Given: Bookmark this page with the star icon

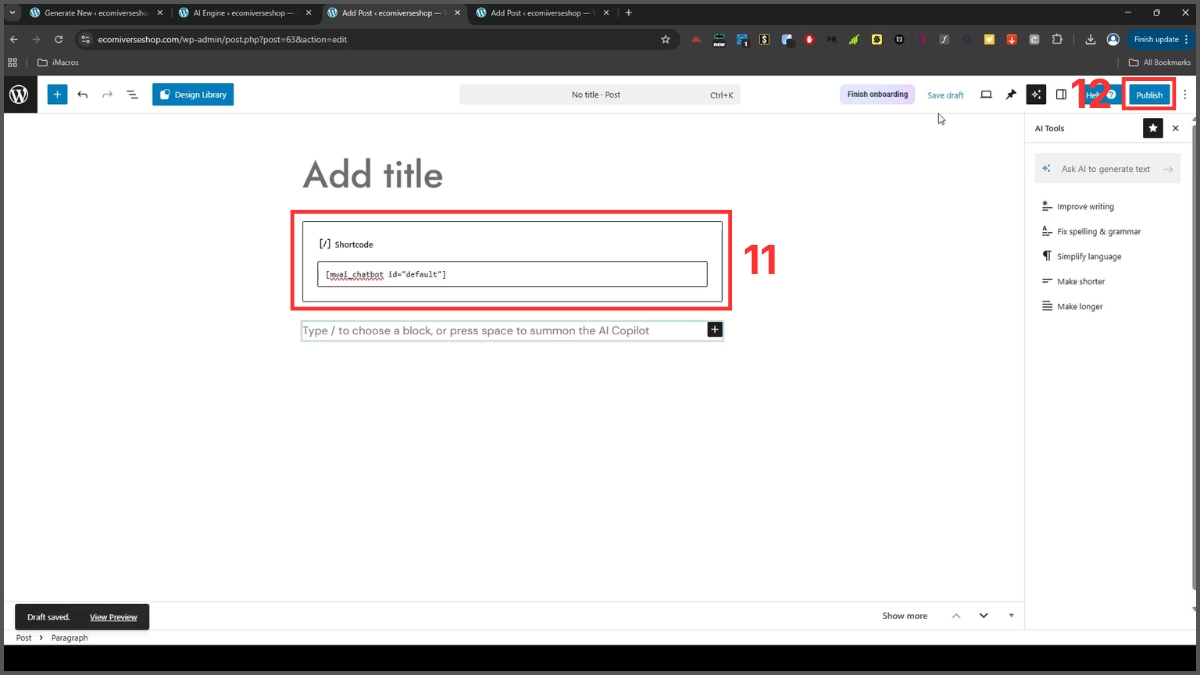Looking at the screenshot, I should [x=665, y=39].
